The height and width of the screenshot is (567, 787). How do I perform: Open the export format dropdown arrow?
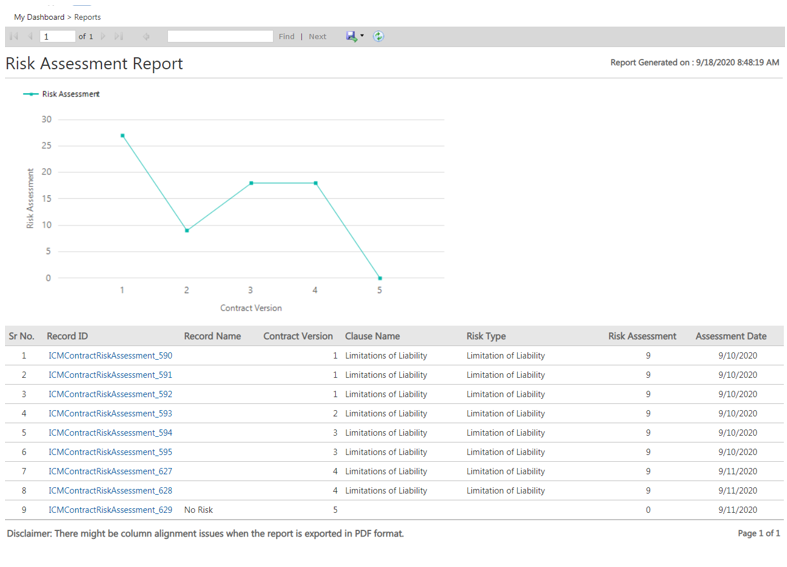(x=362, y=37)
